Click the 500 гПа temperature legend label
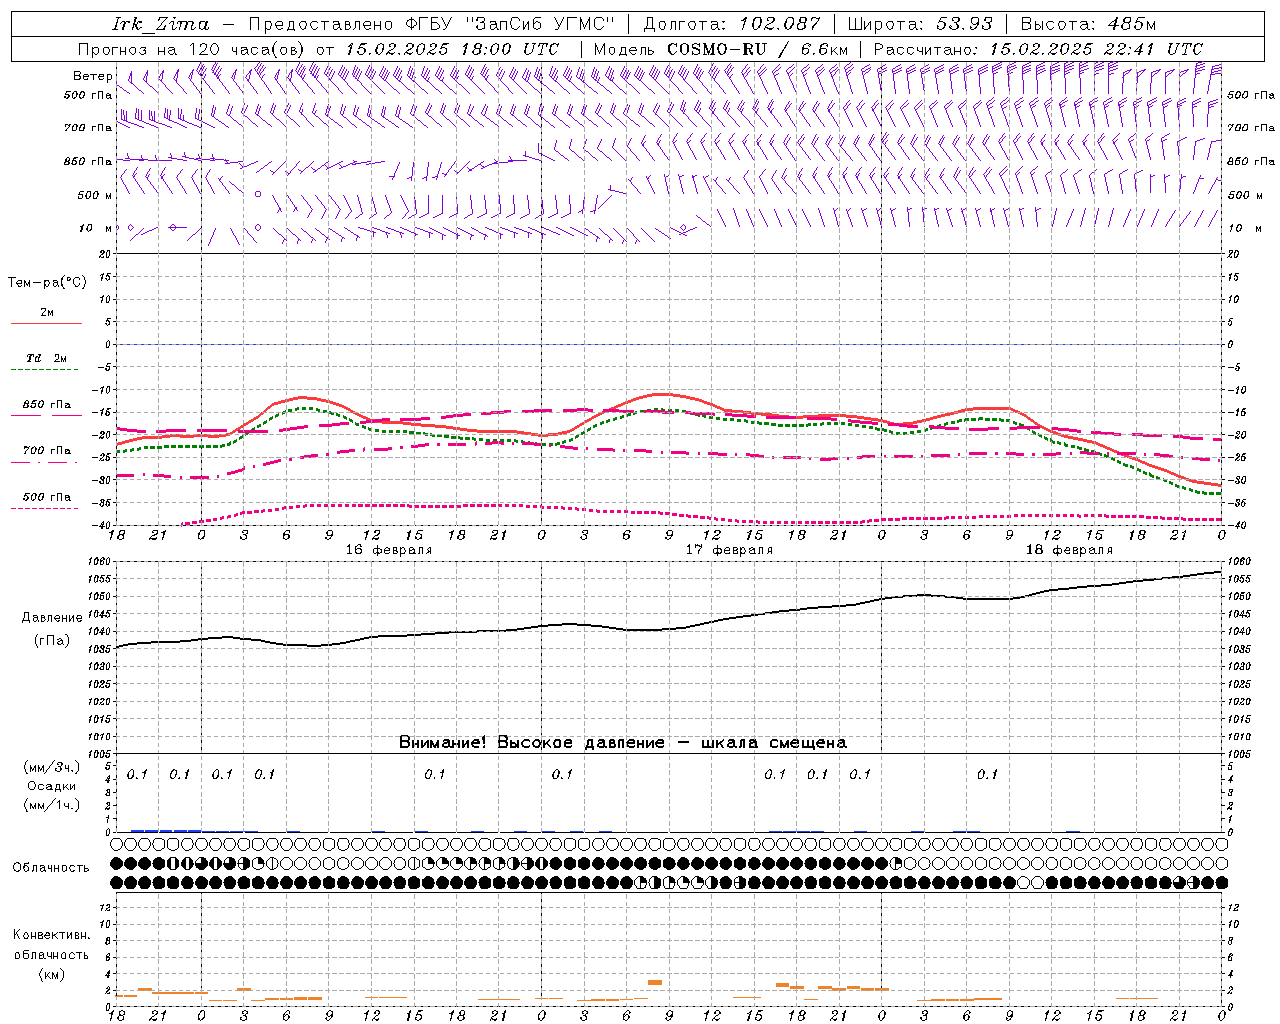The height and width of the screenshot is (1024, 1280). [x=47, y=497]
